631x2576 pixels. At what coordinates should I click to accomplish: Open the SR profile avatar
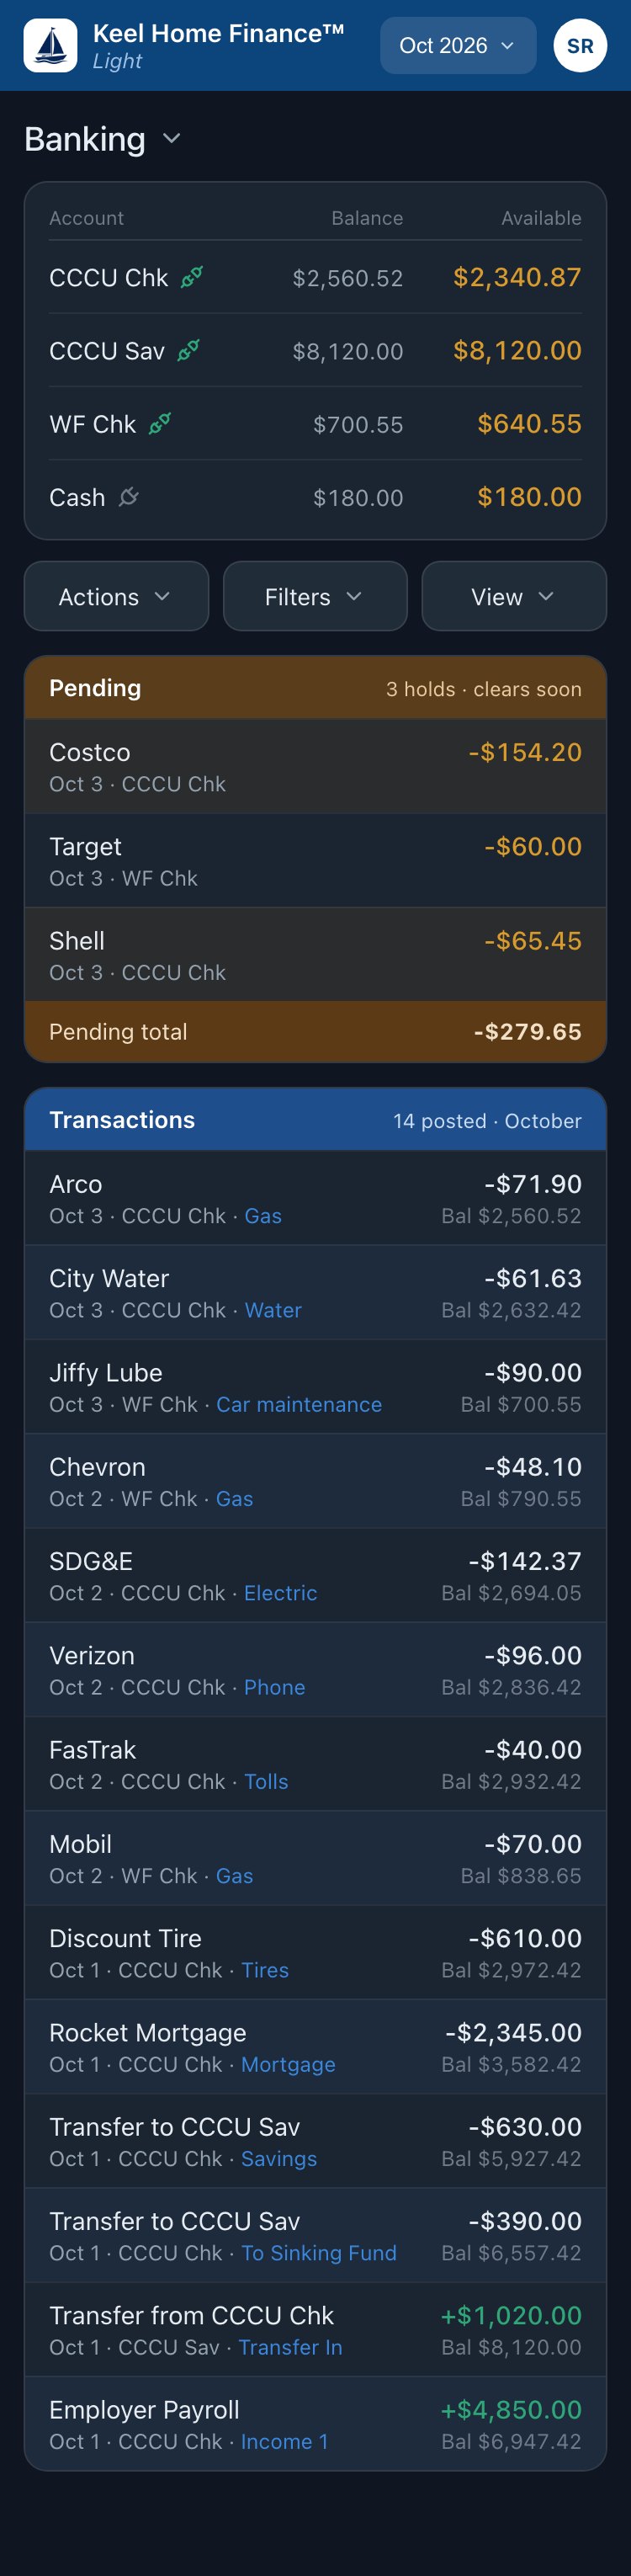pyautogui.click(x=580, y=46)
